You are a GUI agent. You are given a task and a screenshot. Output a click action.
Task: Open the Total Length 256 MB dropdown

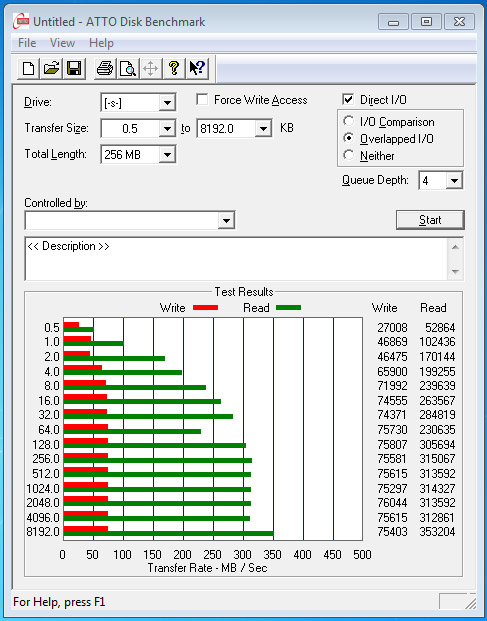[167, 154]
